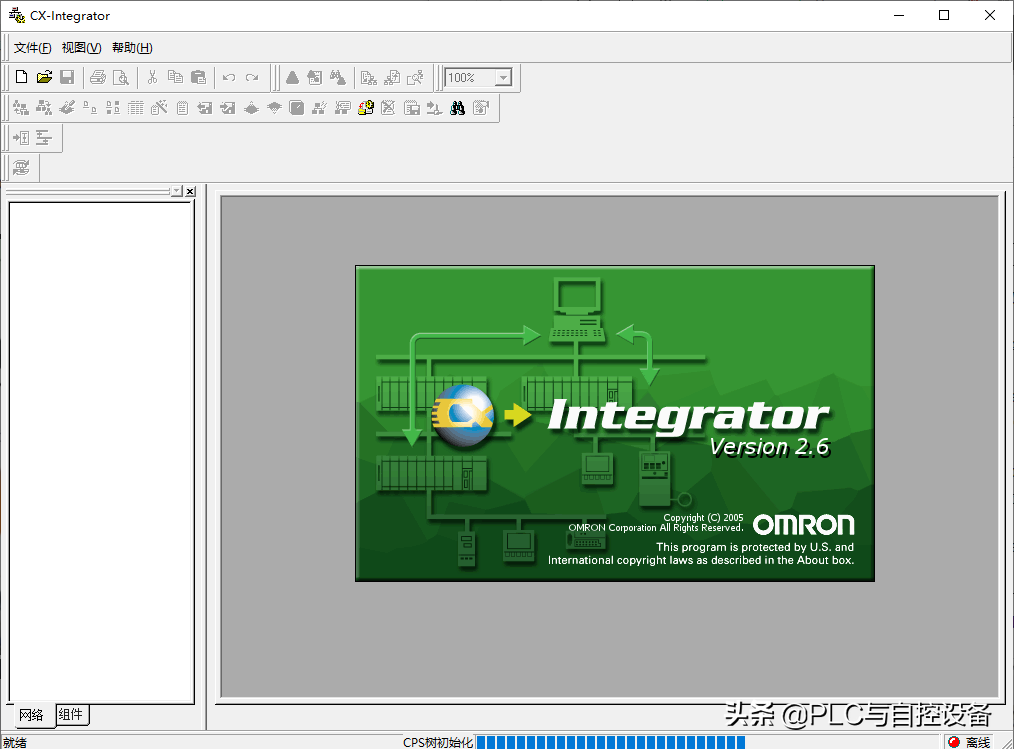Open a project with the folder icon
Screen dimensions: 1014x749
(x=44, y=78)
